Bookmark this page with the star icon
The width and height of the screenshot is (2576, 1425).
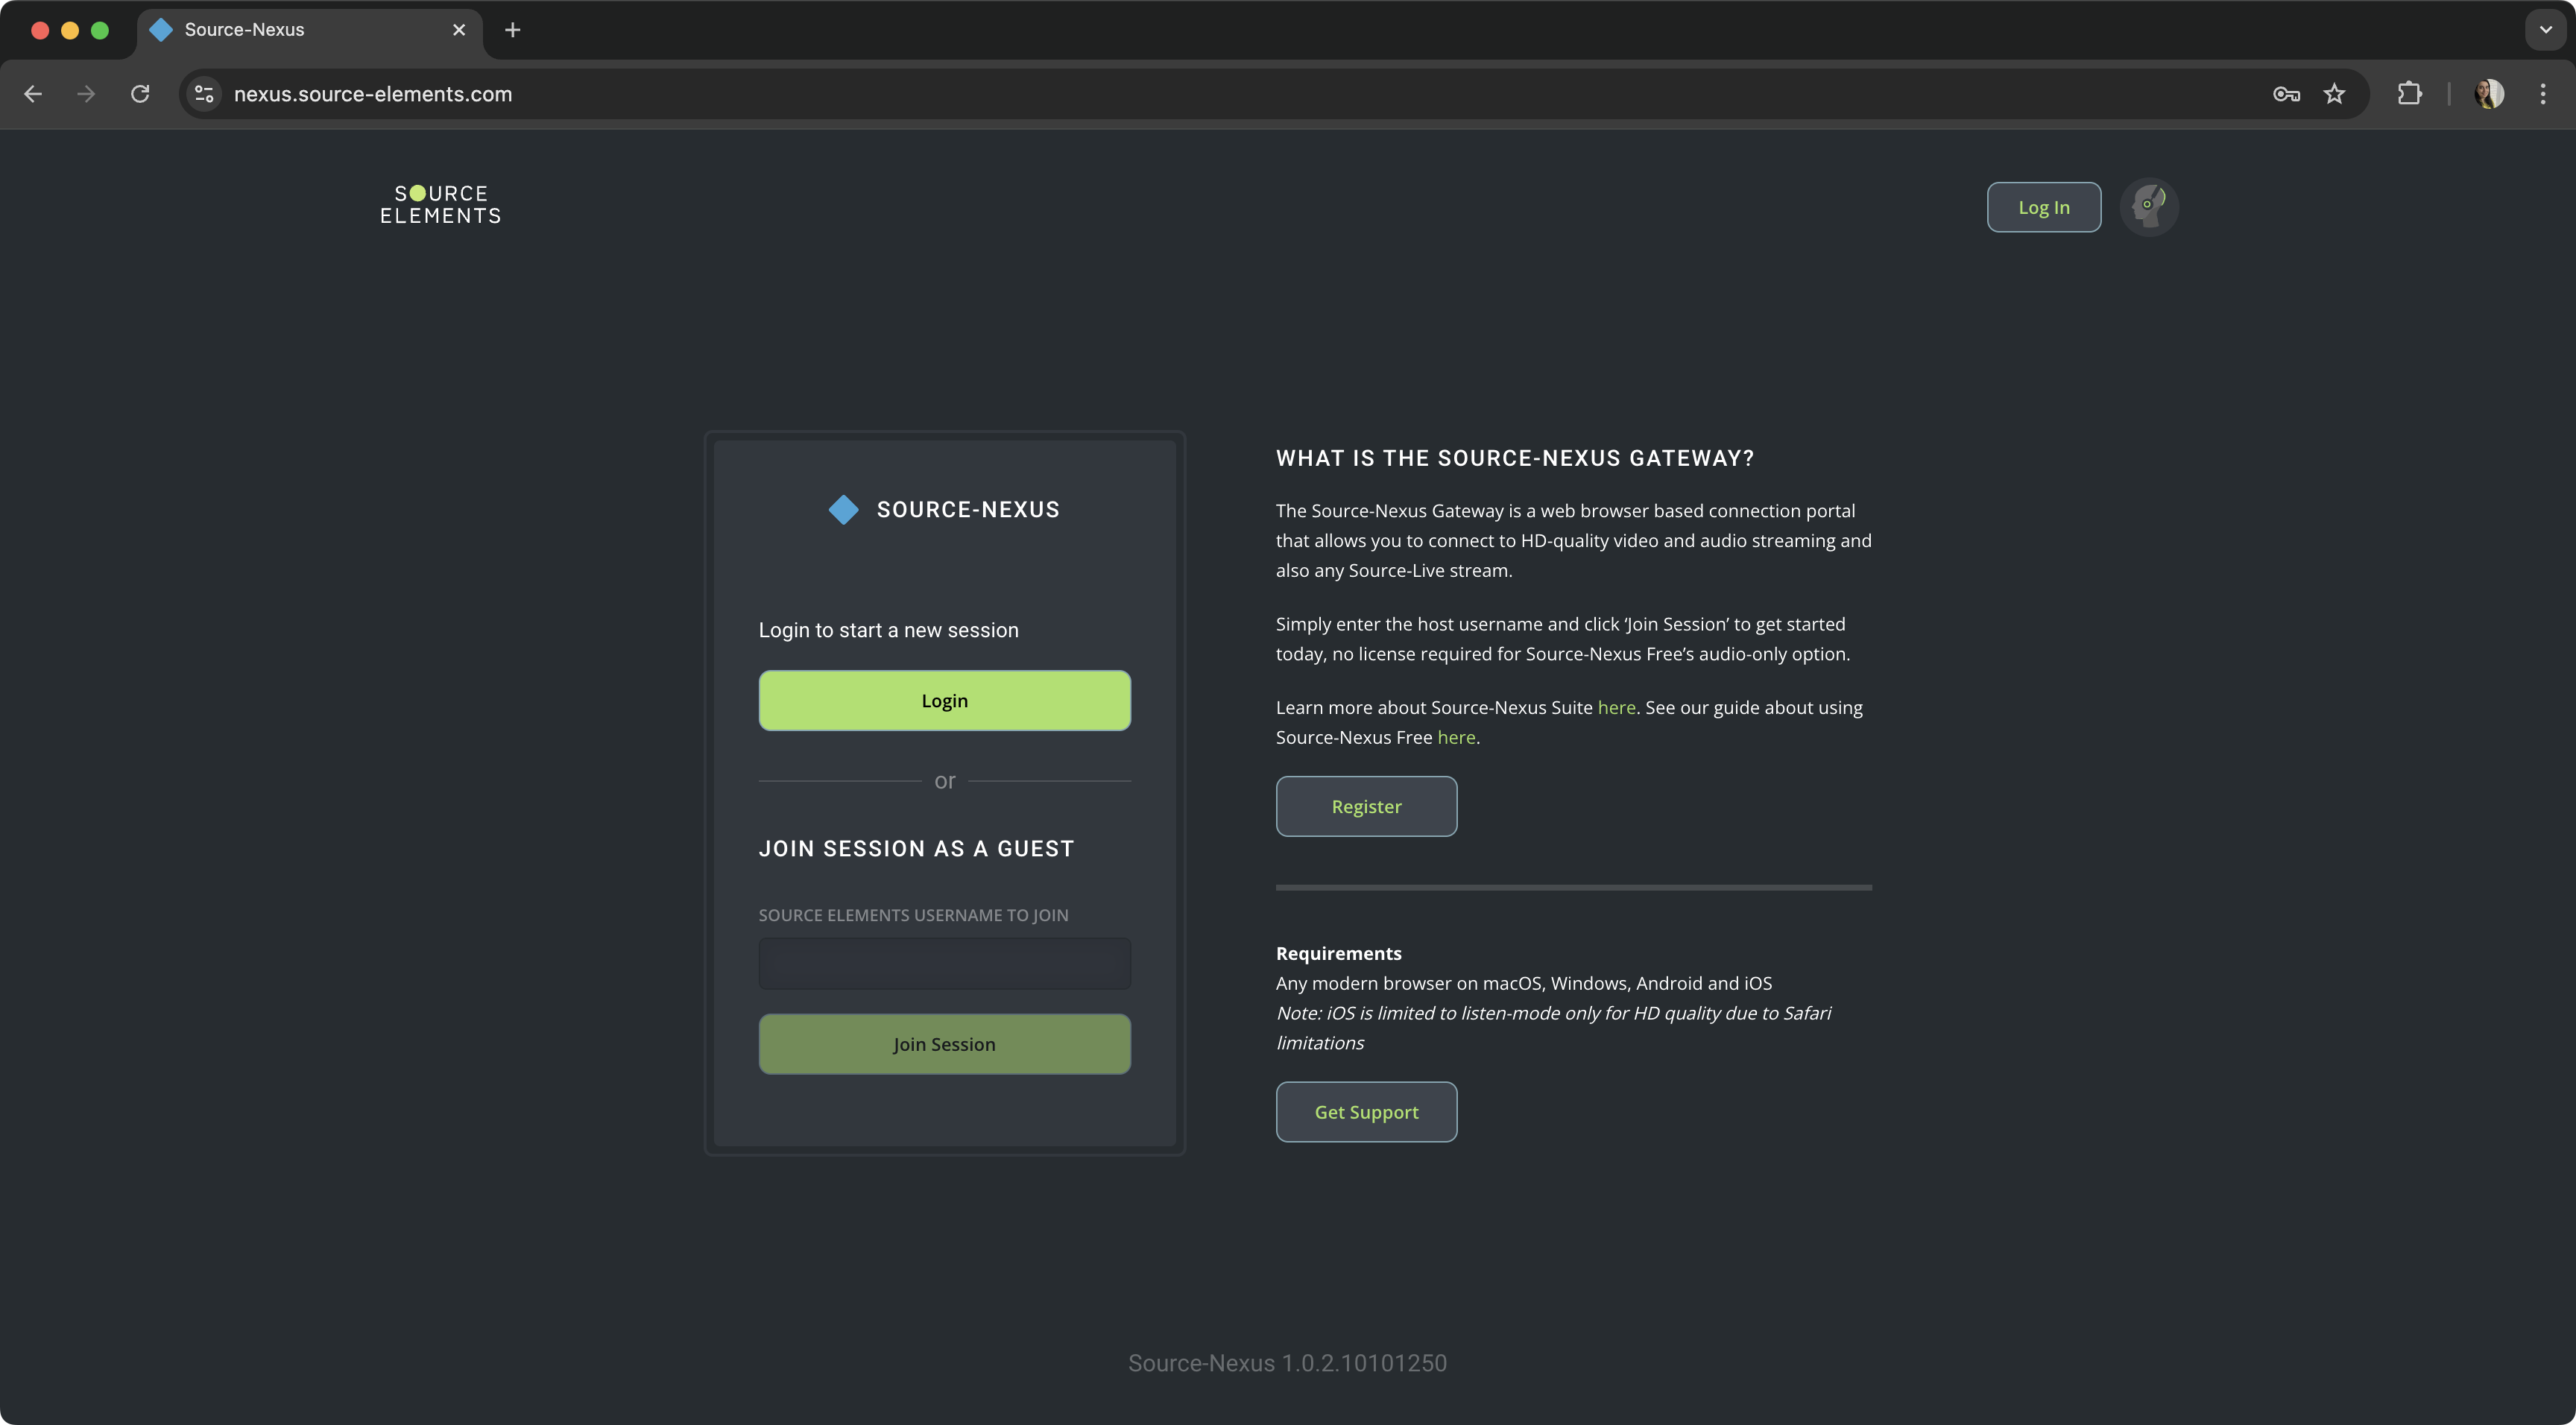pos(2334,94)
